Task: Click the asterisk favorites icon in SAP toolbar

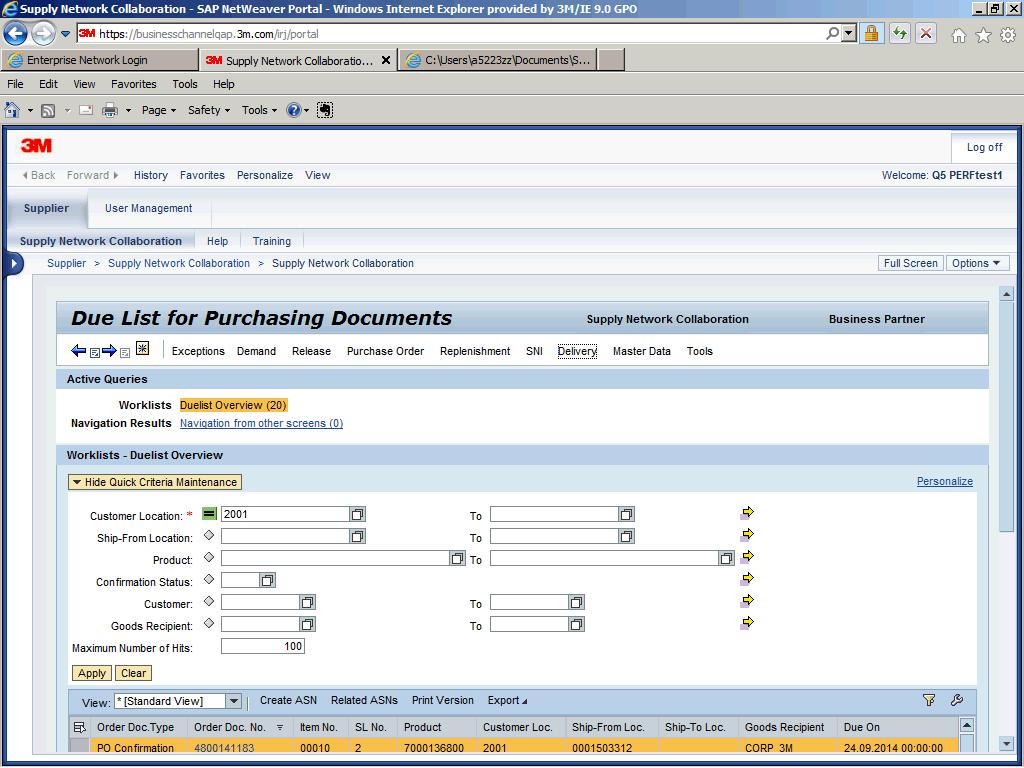Action: tap(142, 349)
